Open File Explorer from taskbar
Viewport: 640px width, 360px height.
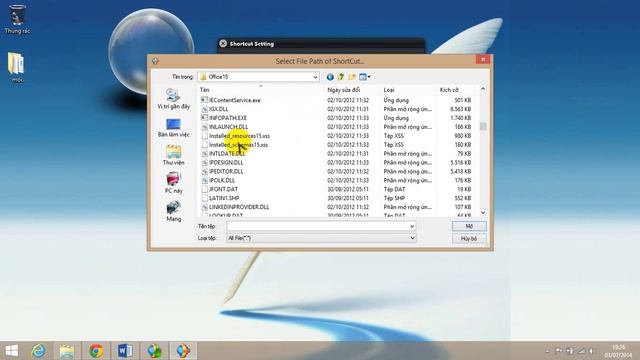[x=67, y=351]
